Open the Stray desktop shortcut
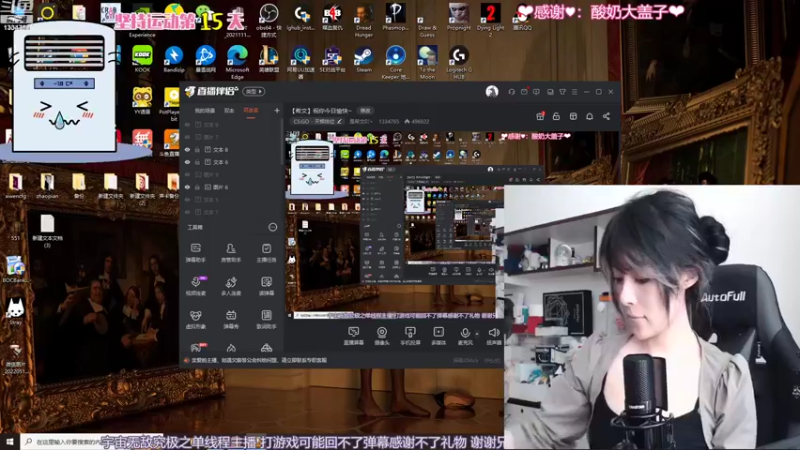Viewport: 800px width, 450px height. click(15, 312)
